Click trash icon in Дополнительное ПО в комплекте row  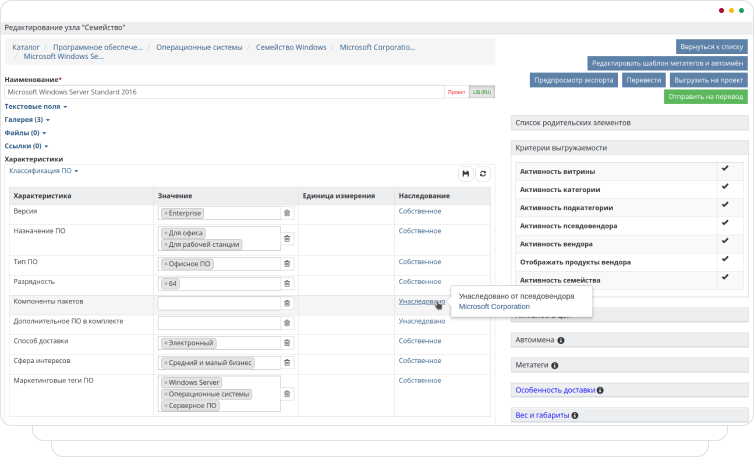click(x=287, y=323)
